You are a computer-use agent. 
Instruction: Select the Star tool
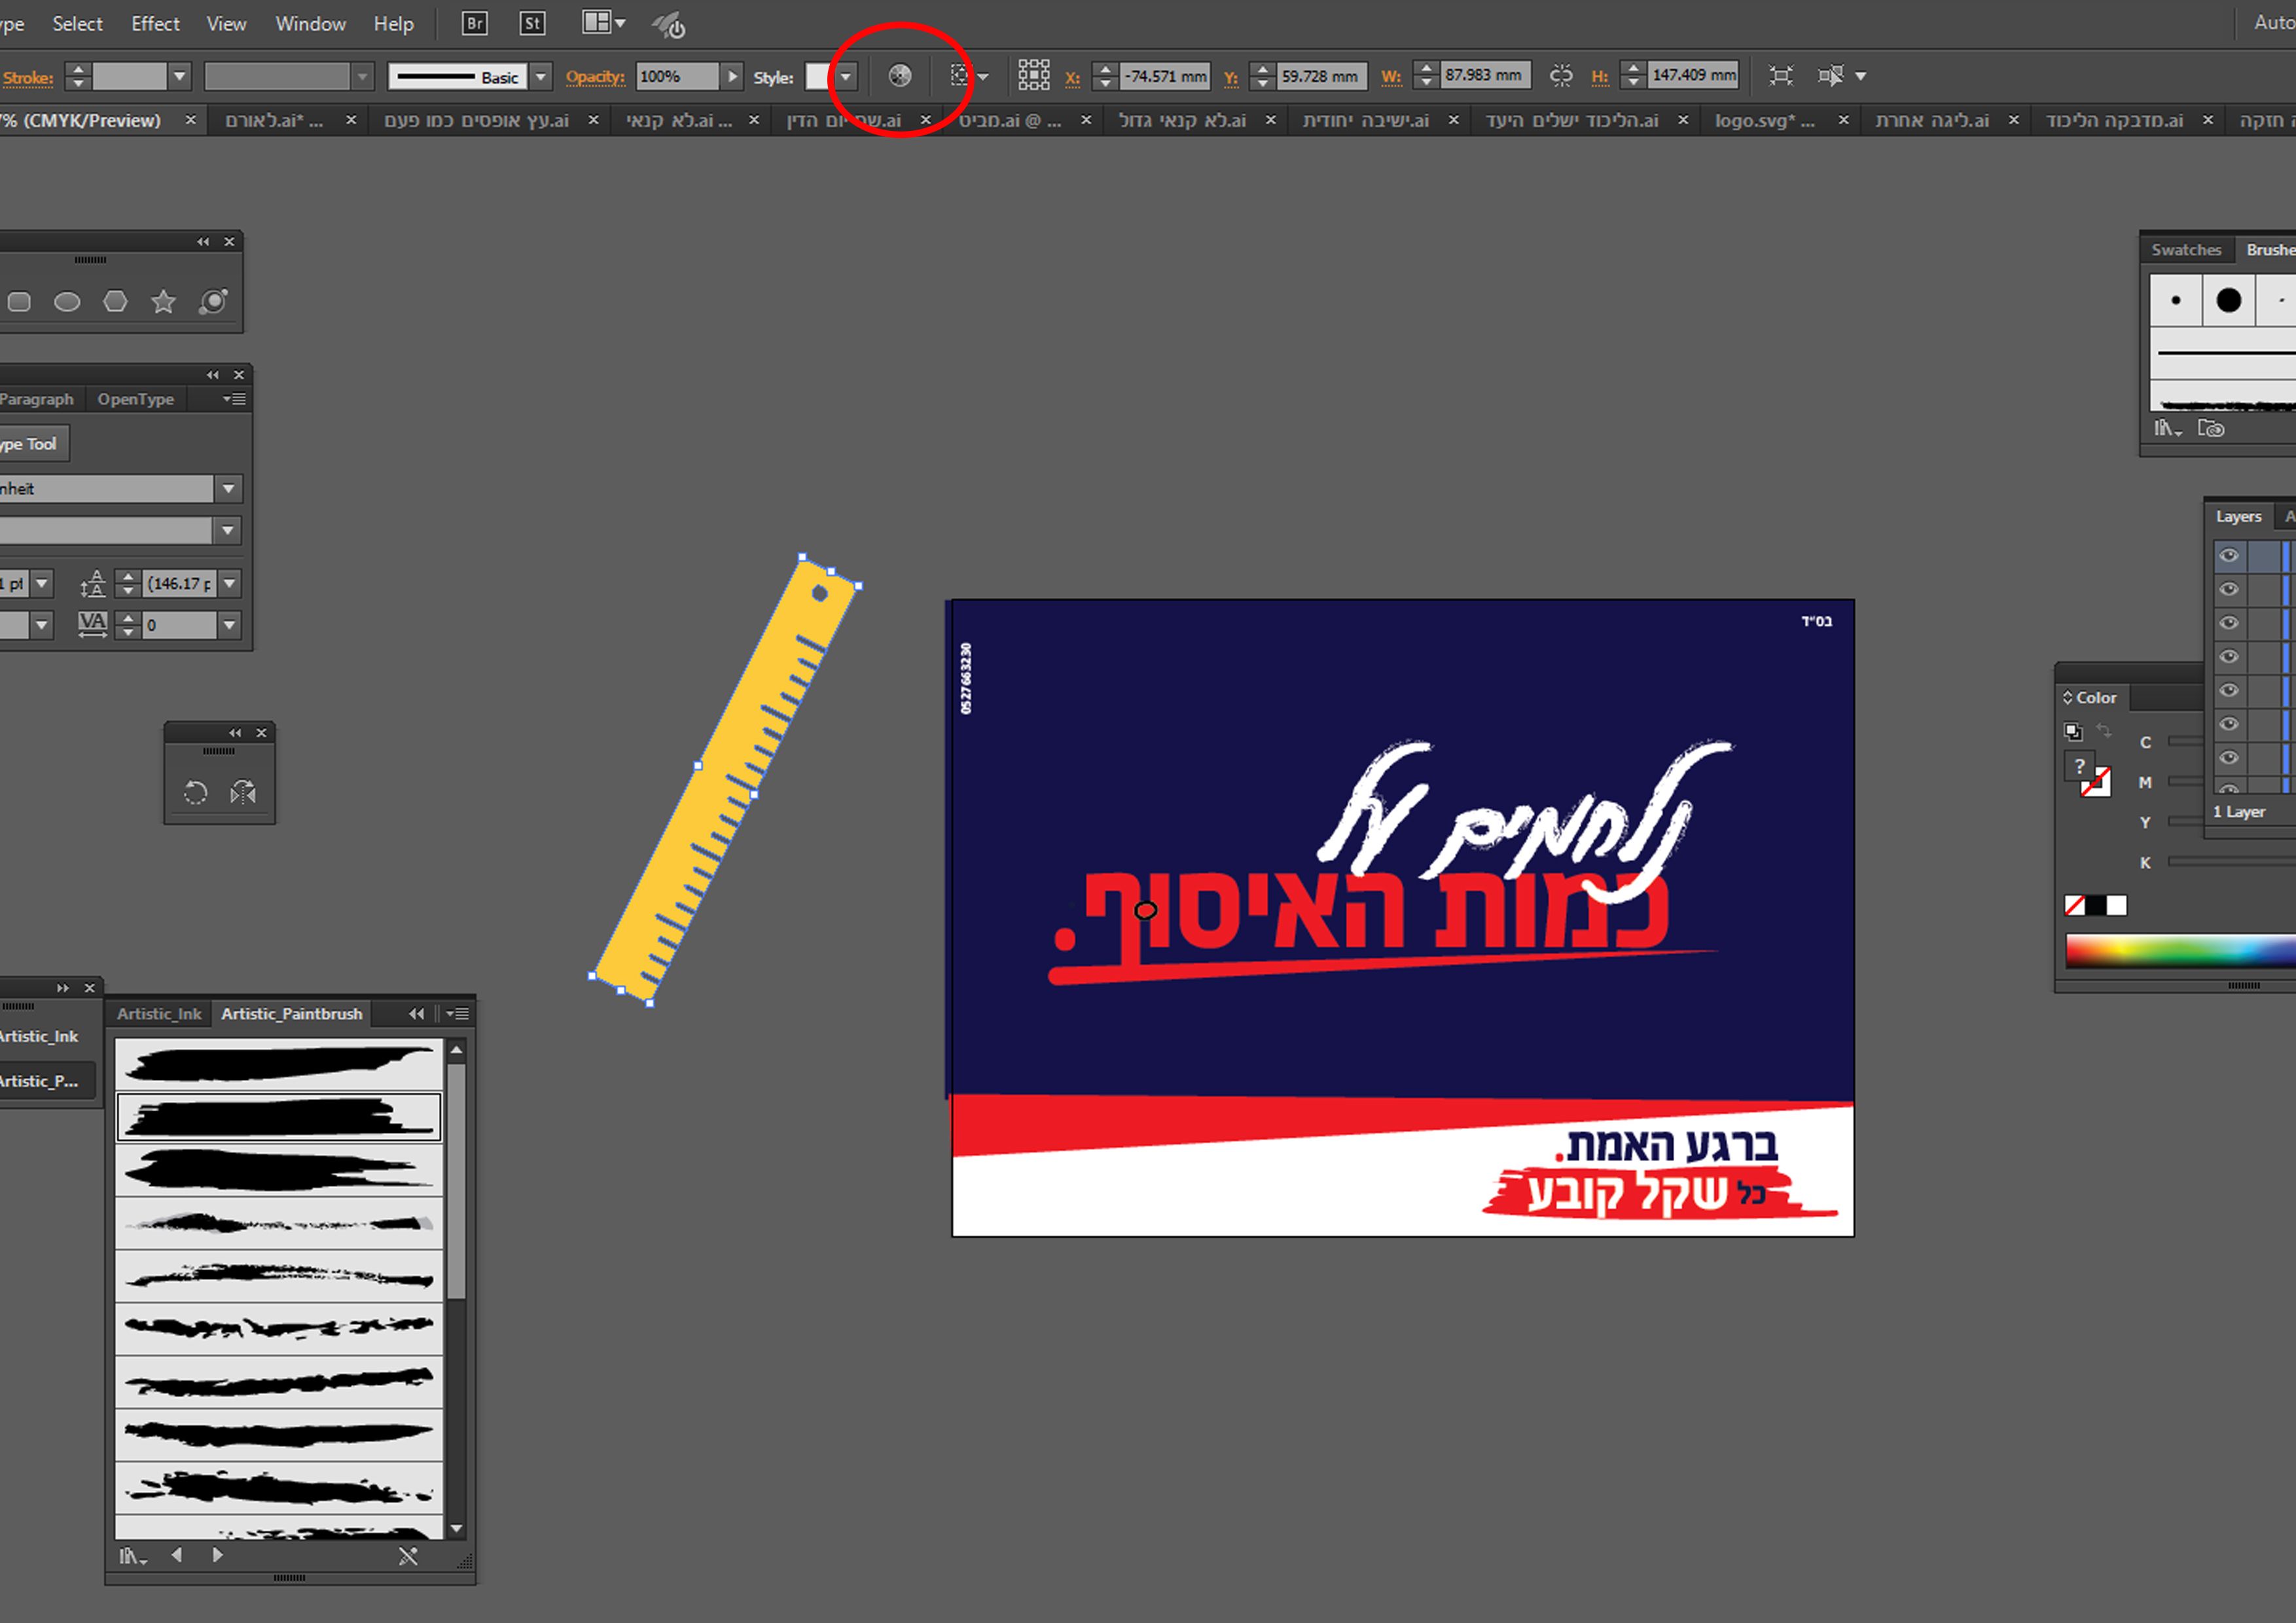(164, 301)
